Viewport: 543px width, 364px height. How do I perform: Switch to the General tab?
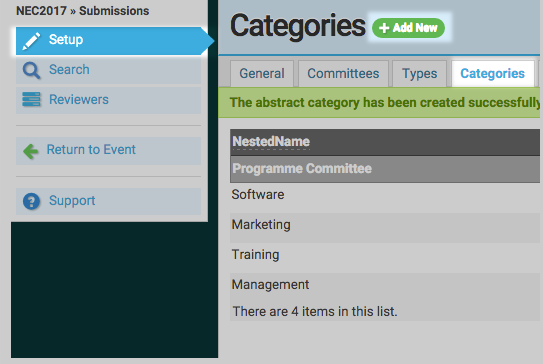click(x=262, y=74)
